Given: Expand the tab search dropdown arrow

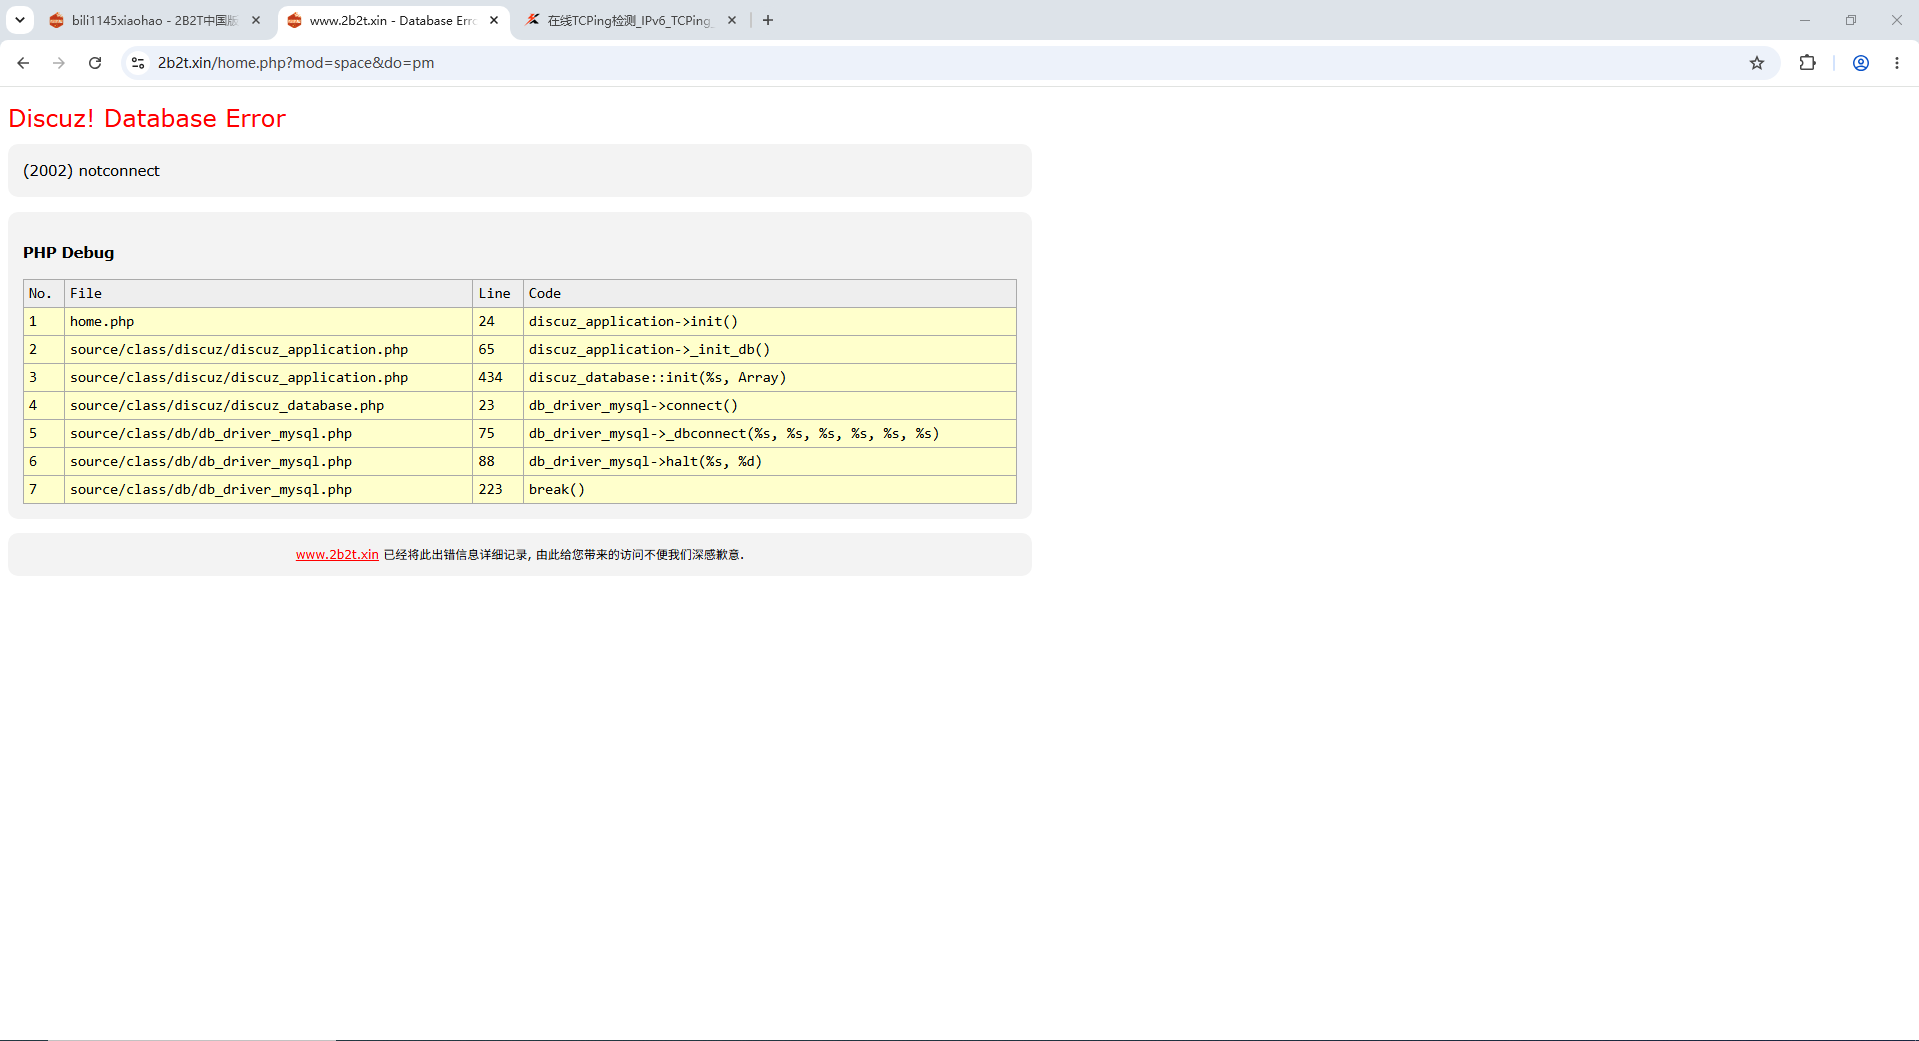Looking at the screenshot, I should click(20, 20).
